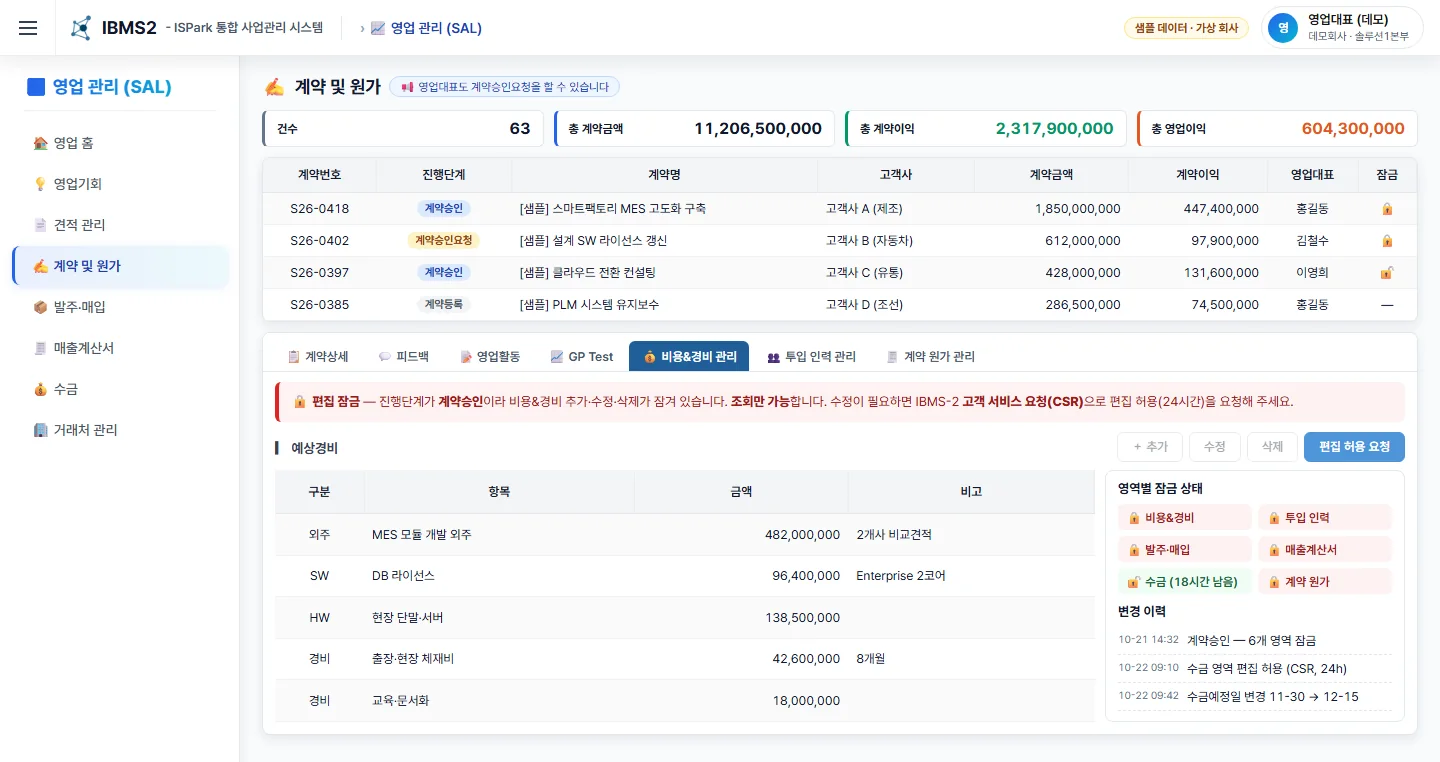Image resolution: width=1440 pixels, height=762 pixels.
Task: Click the 영업기회 lightbulb icon
Action: coord(40,184)
